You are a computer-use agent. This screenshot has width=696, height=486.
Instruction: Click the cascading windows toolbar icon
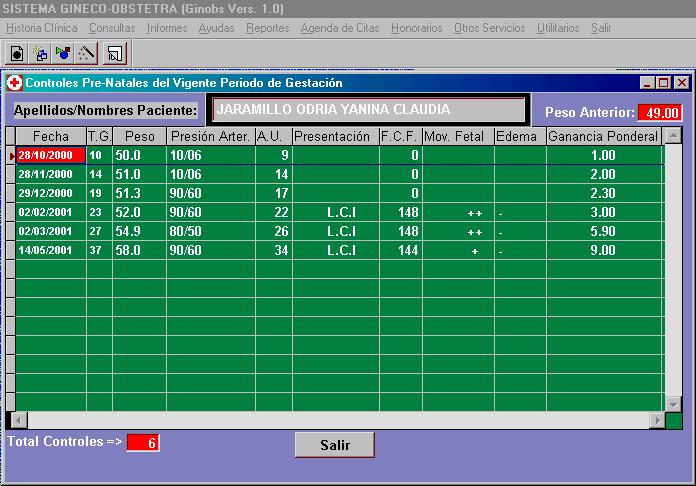[x=115, y=53]
